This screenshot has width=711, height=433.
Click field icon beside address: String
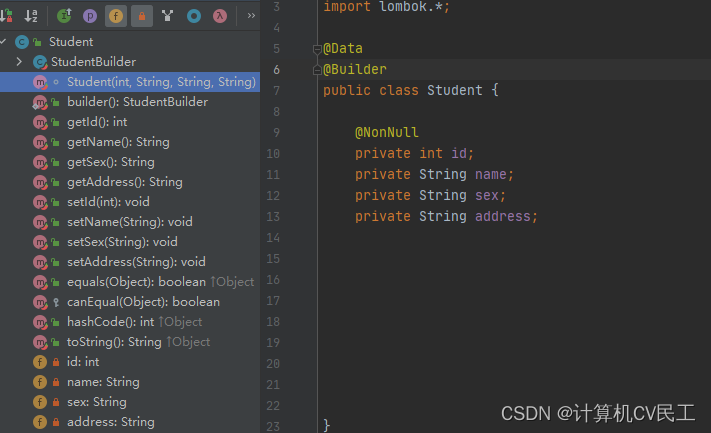pyautogui.click(x=40, y=422)
